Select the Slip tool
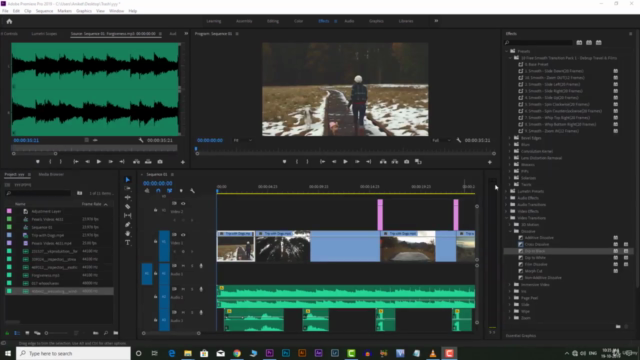640x360 pixels. pyautogui.click(x=128, y=216)
